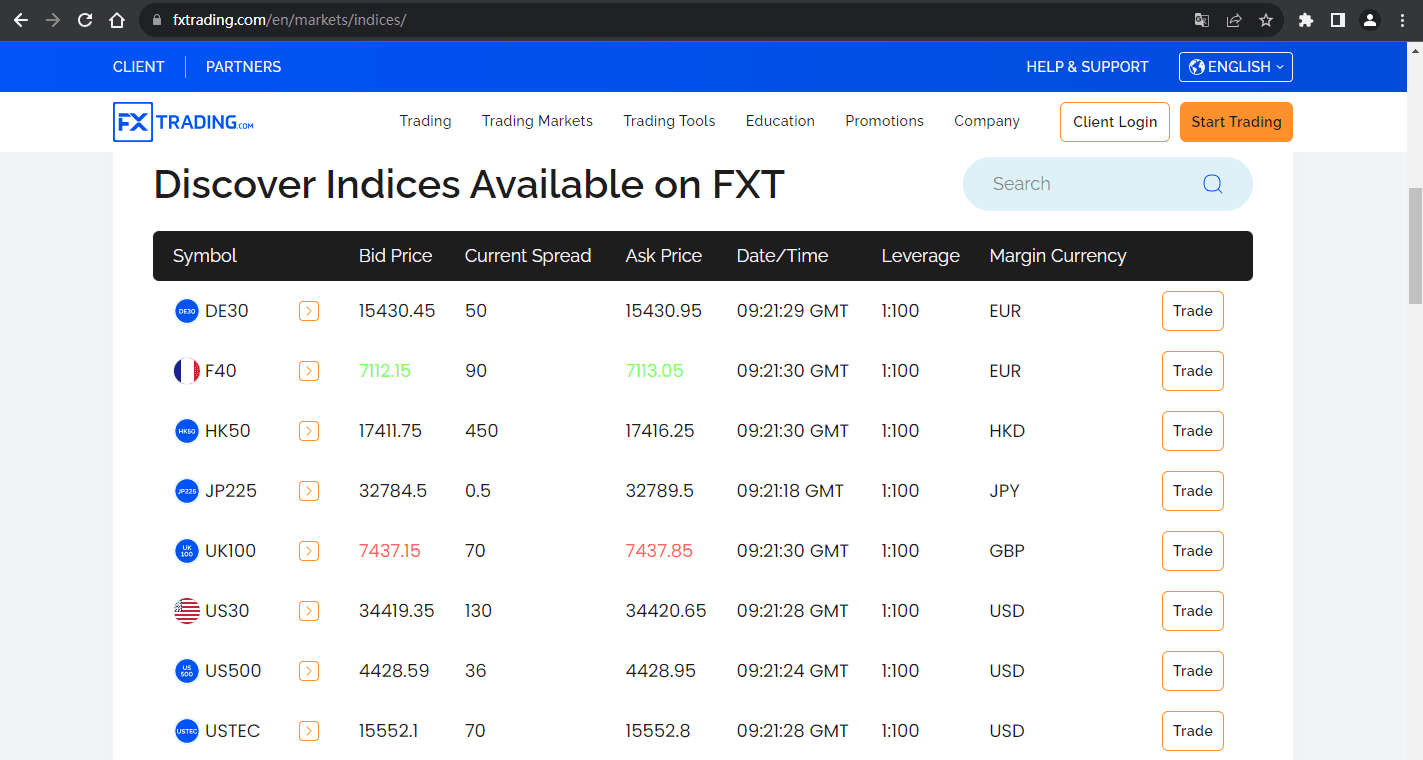The height and width of the screenshot is (760, 1423).
Task: Click the US500 symbol icon
Action: click(x=187, y=671)
